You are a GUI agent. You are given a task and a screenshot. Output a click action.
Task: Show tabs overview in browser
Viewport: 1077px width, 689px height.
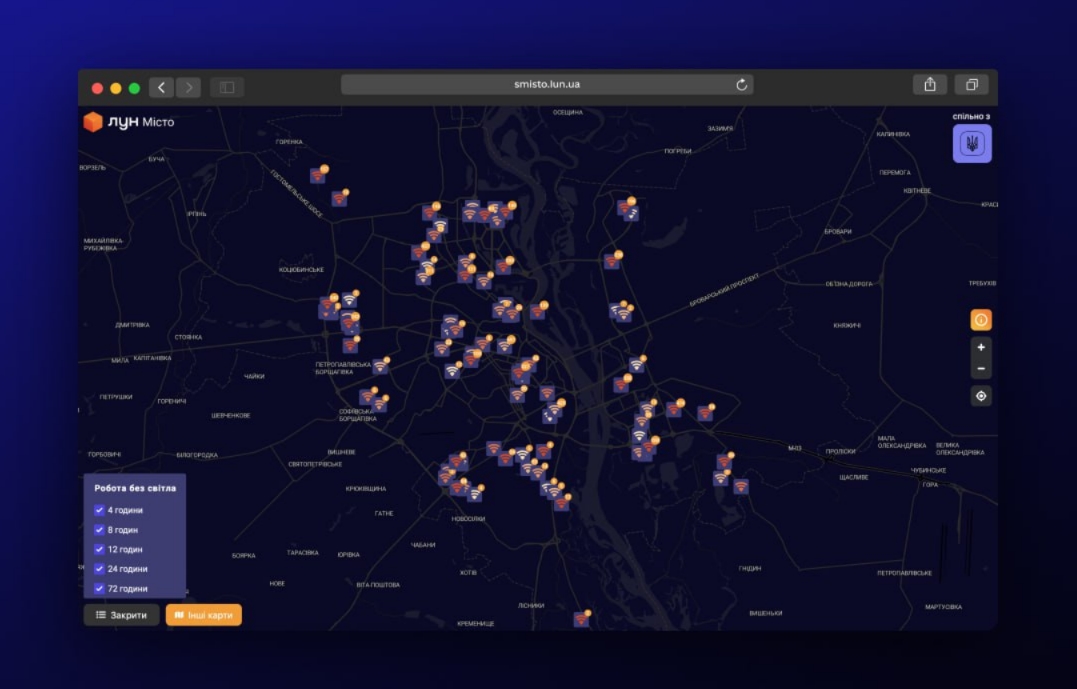pos(970,85)
